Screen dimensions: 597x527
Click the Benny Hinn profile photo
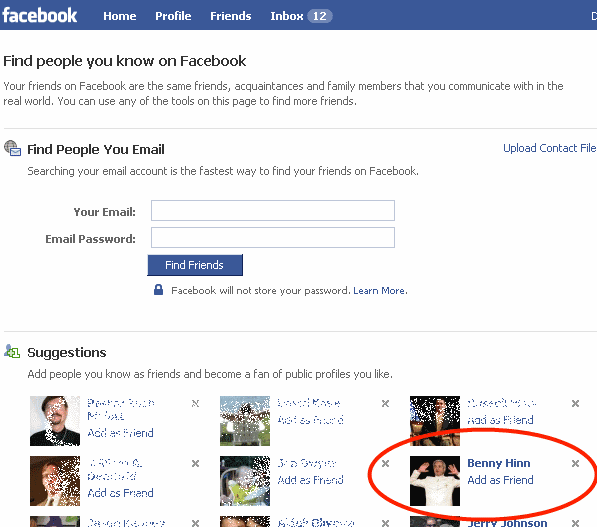(x=435, y=481)
